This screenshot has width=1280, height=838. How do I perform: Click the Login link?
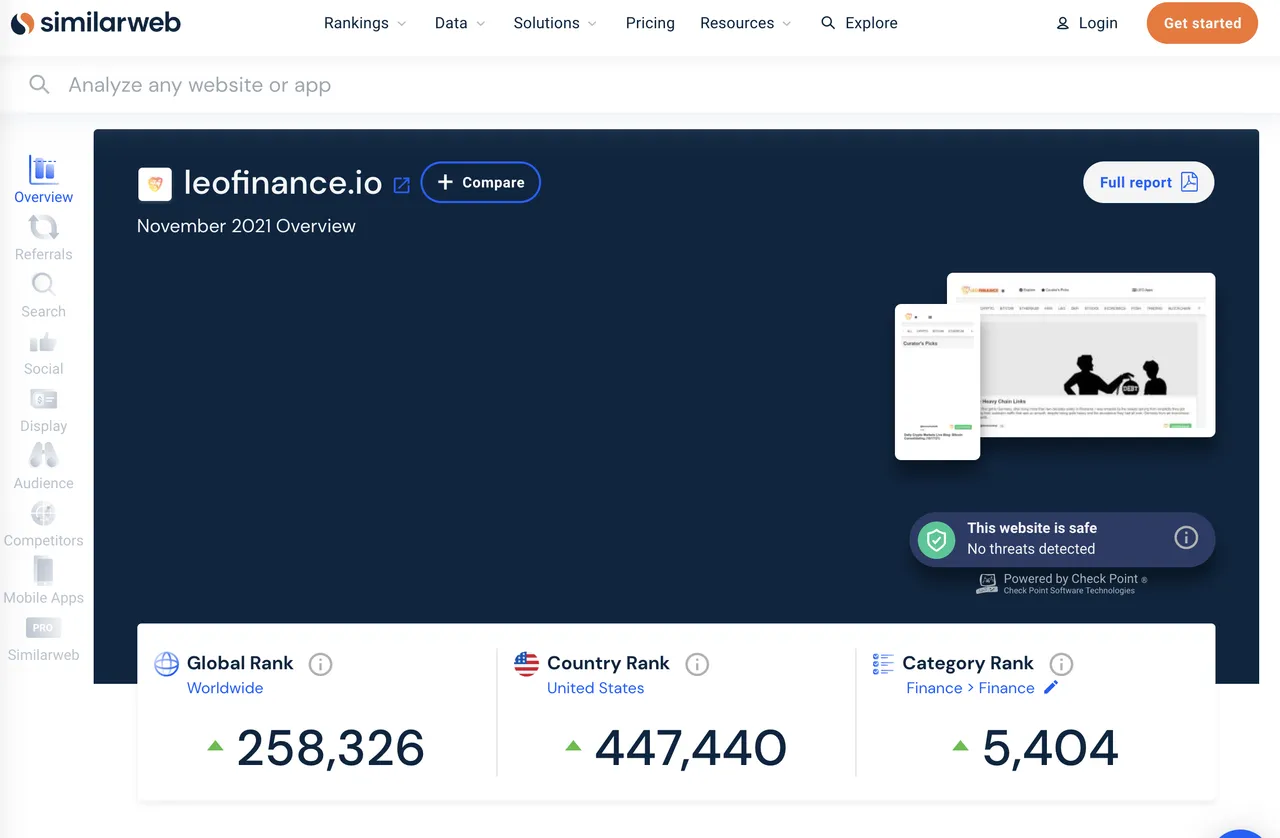[x=1087, y=23]
